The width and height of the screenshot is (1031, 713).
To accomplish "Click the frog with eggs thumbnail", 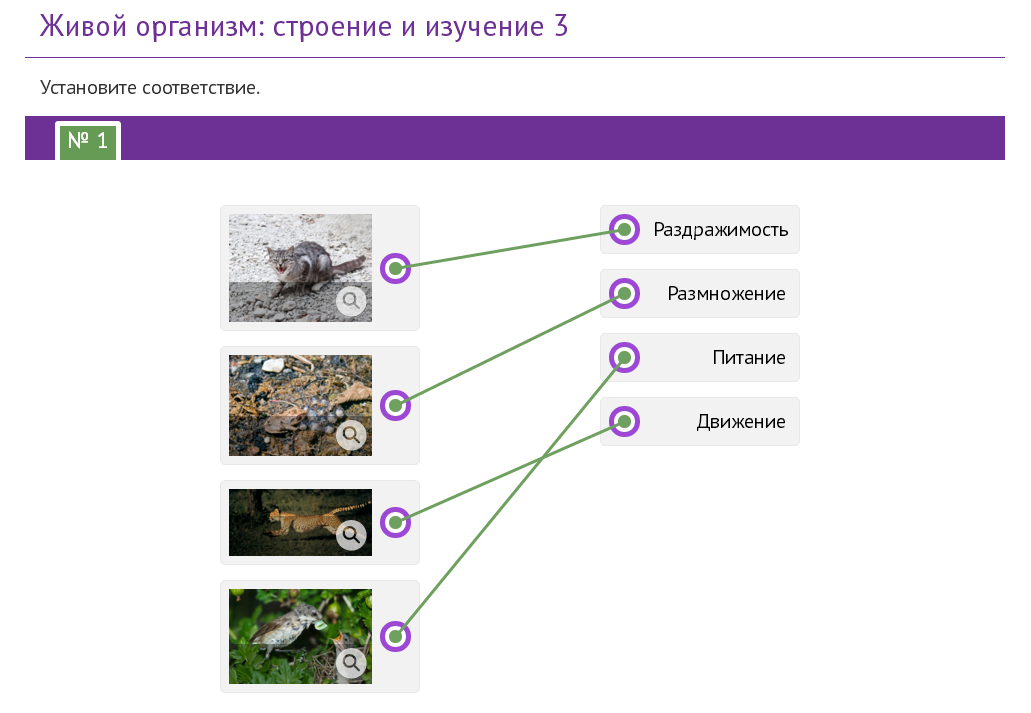I will (x=300, y=405).
